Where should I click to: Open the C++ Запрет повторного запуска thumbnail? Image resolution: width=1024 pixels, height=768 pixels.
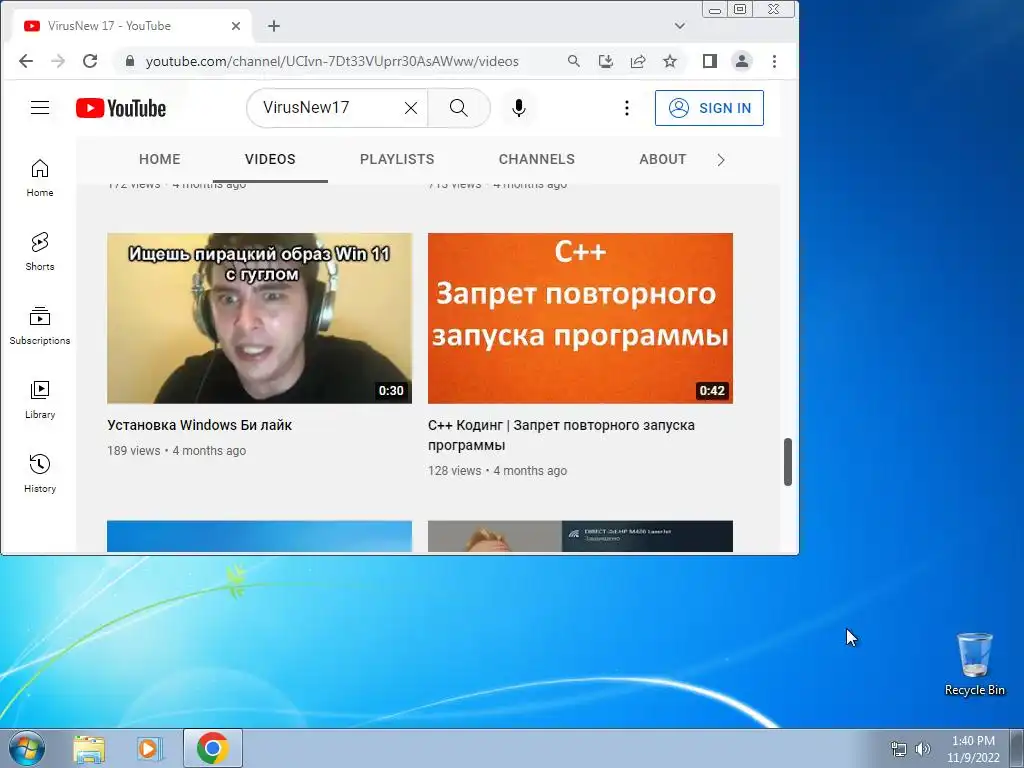click(580, 318)
